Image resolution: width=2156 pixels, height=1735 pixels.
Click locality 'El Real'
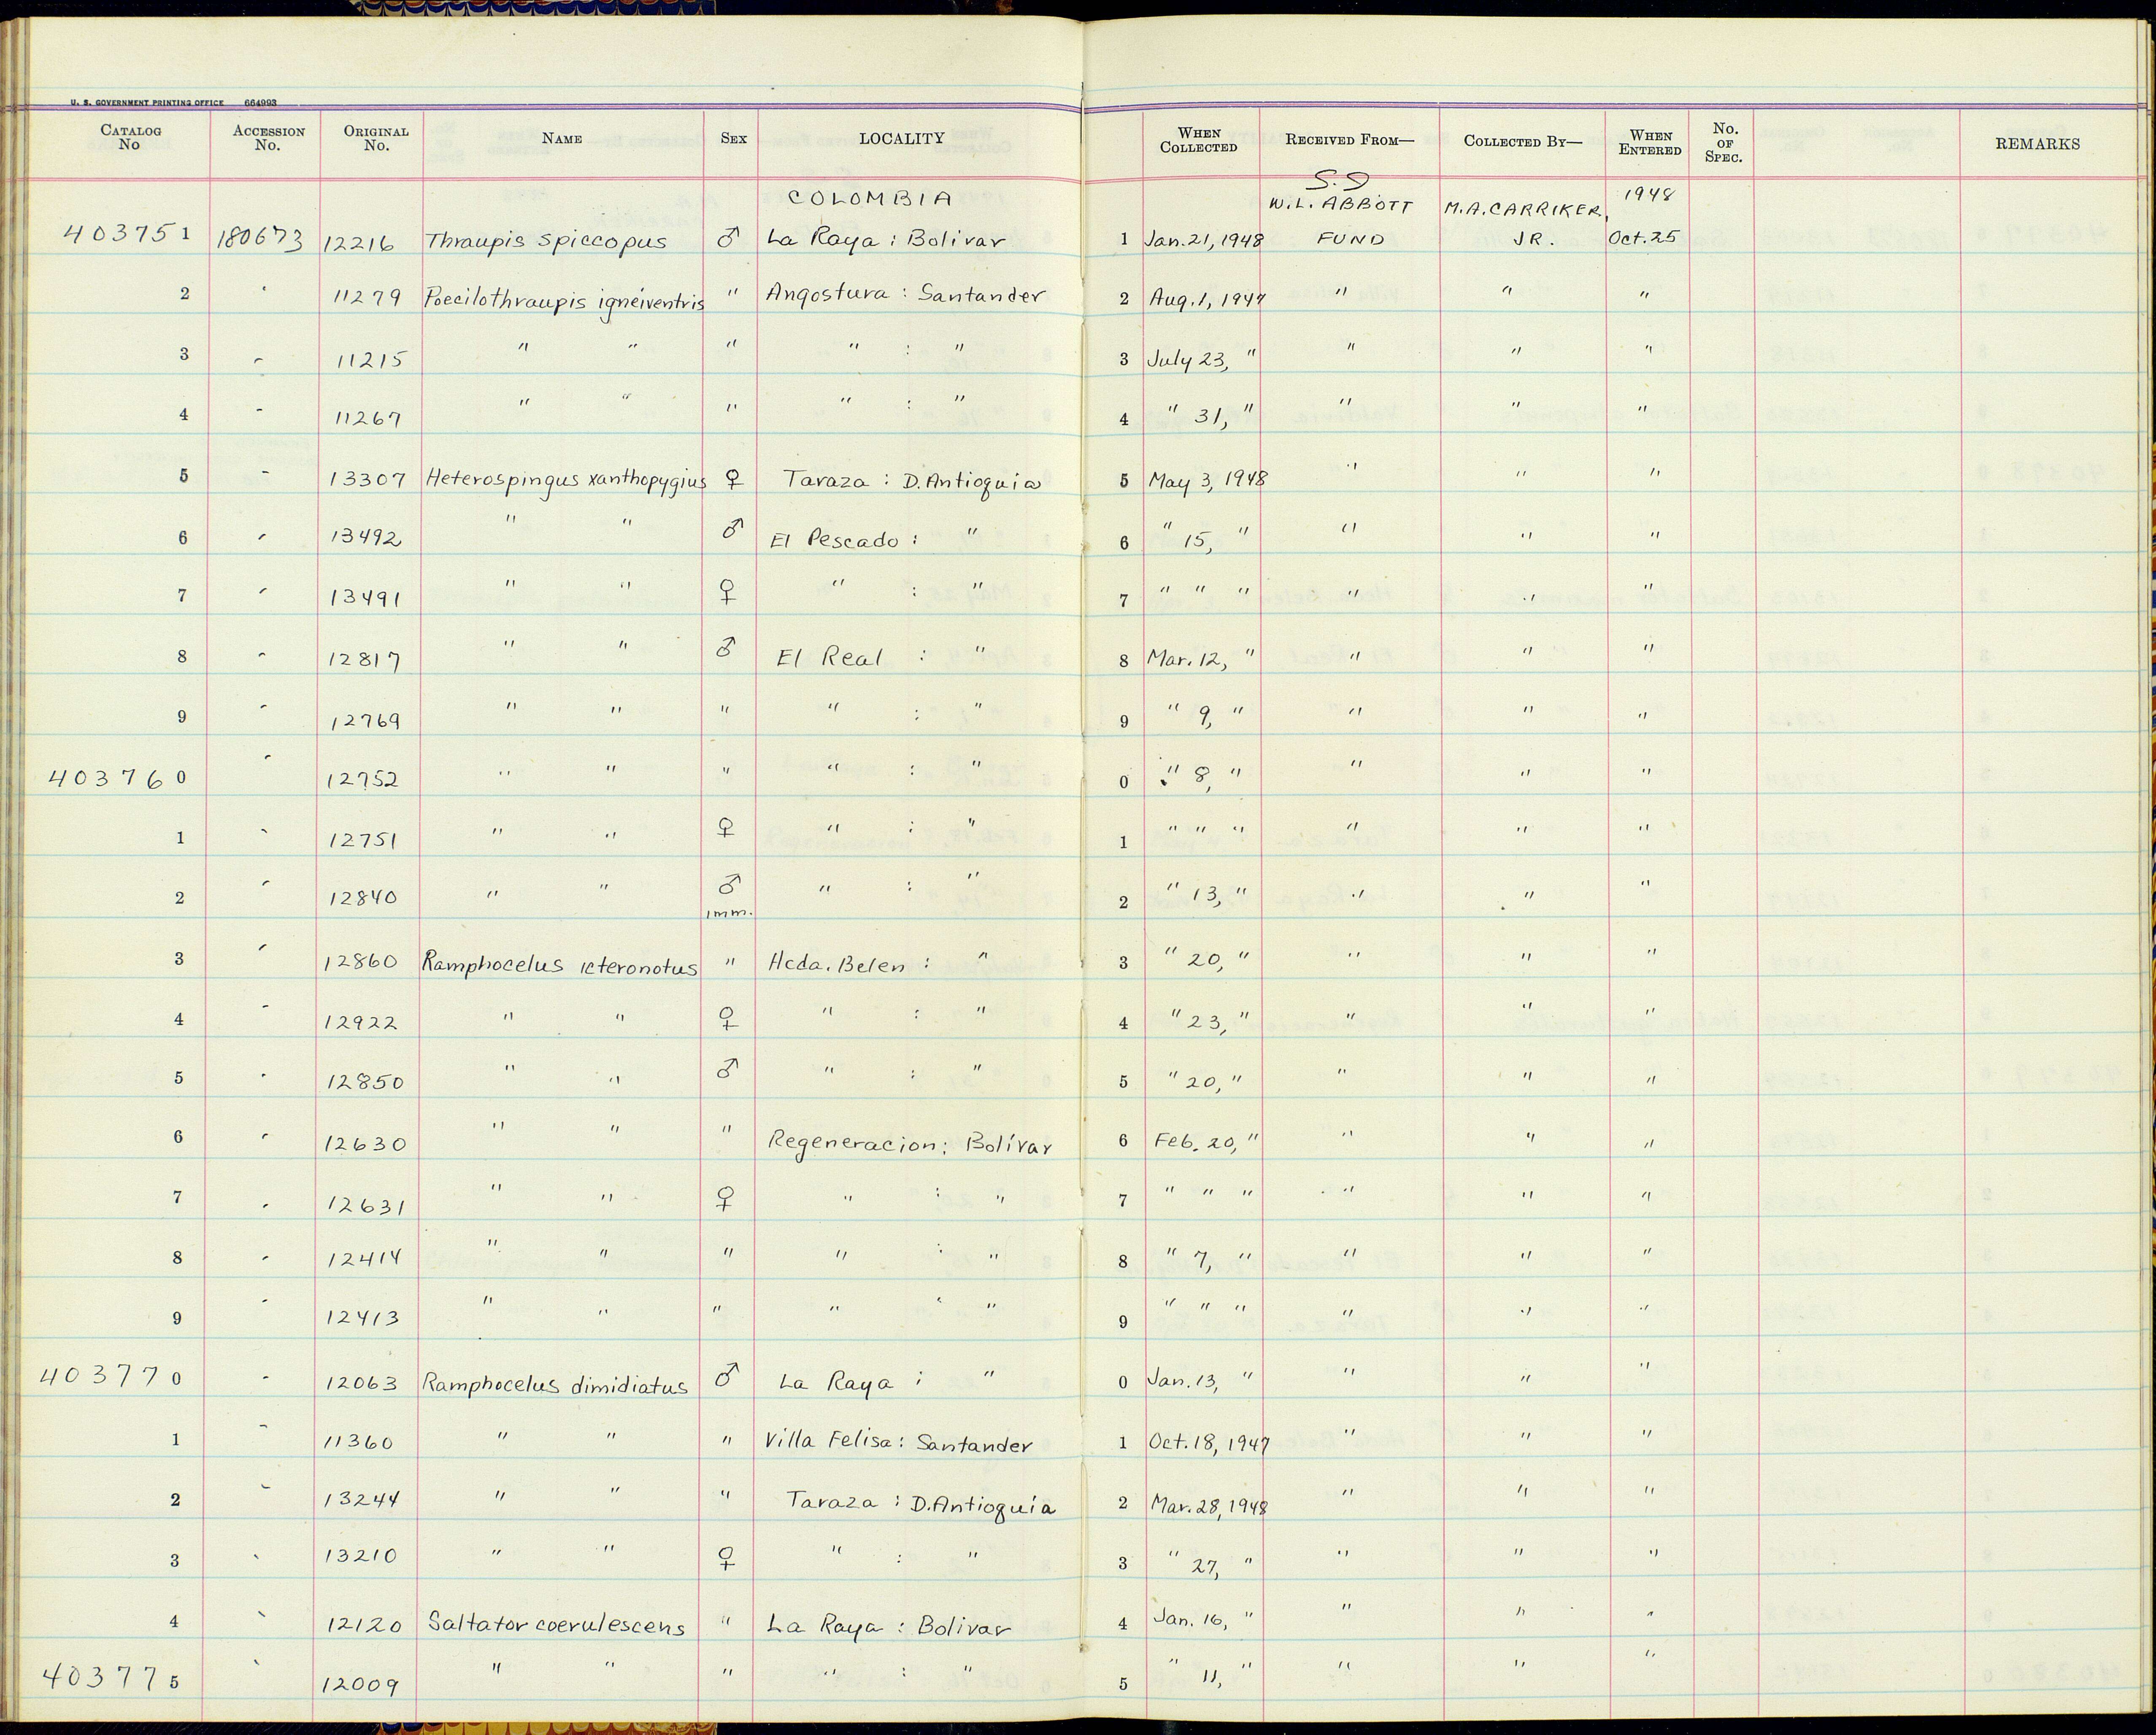pos(829,657)
